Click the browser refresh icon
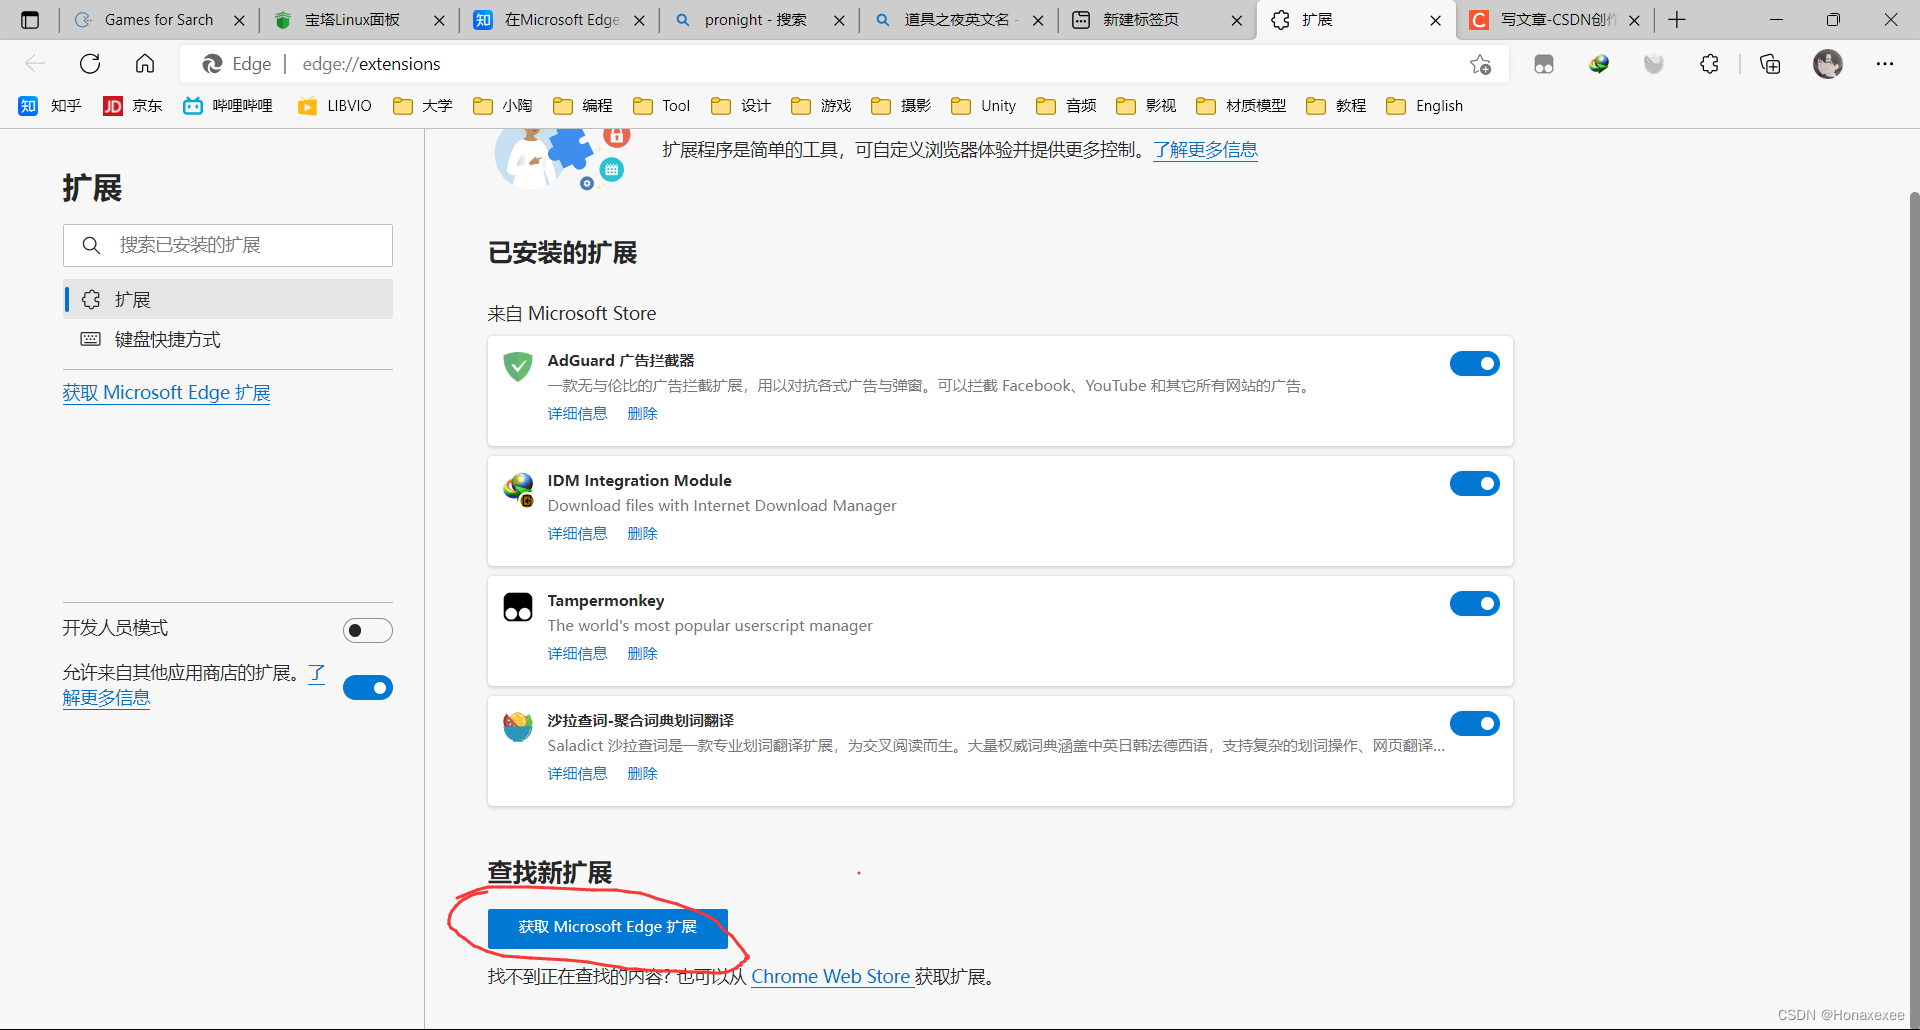The width and height of the screenshot is (1920, 1030). tap(90, 64)
